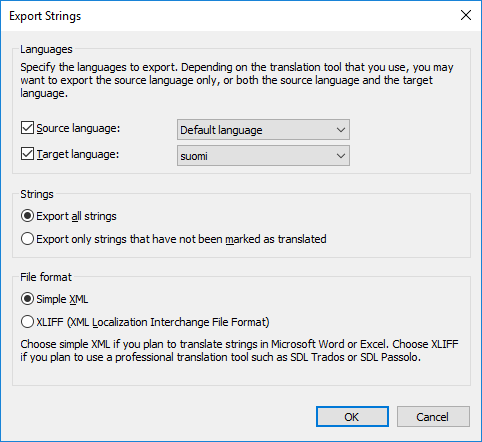
Task: Click the XLIFF Localization Interchange File Format label
Action: point(153,322)
